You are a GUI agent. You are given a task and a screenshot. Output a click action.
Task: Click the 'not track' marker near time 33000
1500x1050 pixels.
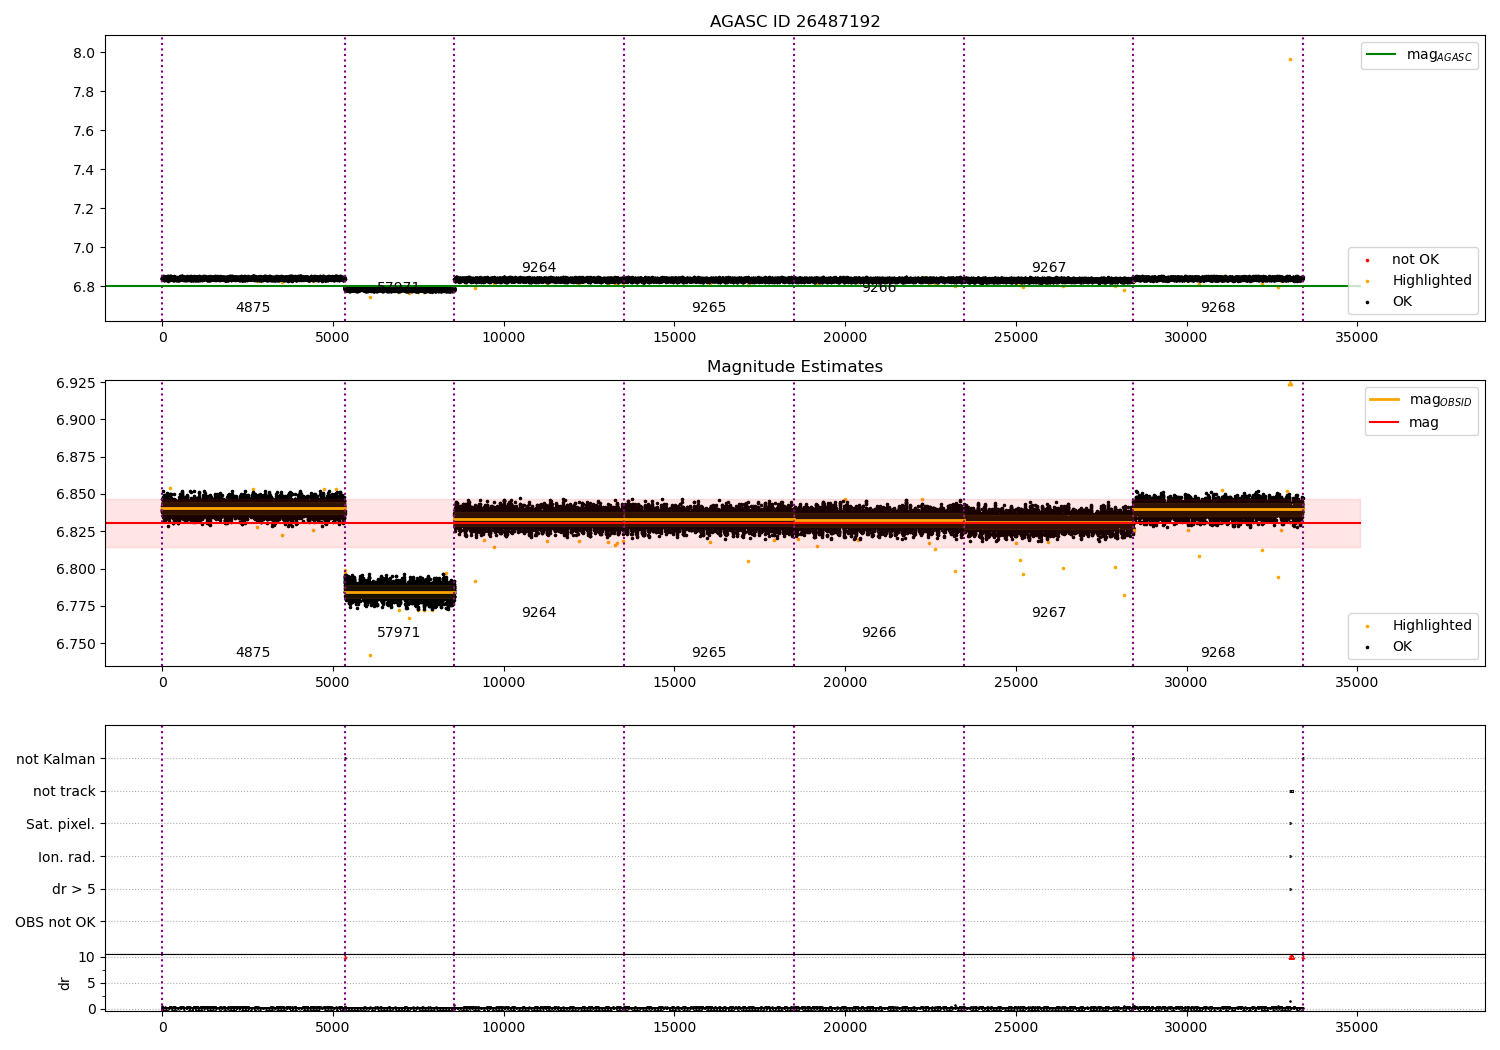pyautogui.click(x=1291, y=792)
